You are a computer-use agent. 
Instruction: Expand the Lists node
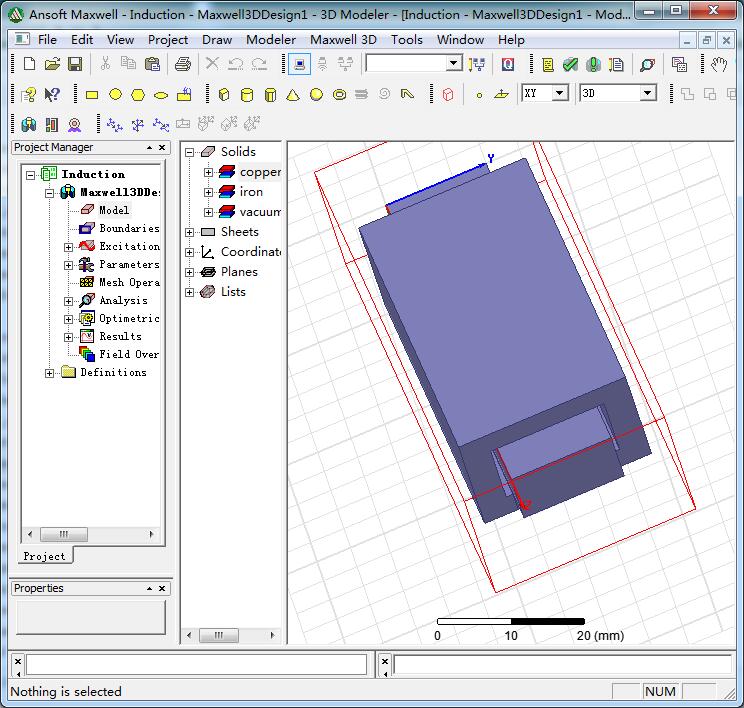189,292
